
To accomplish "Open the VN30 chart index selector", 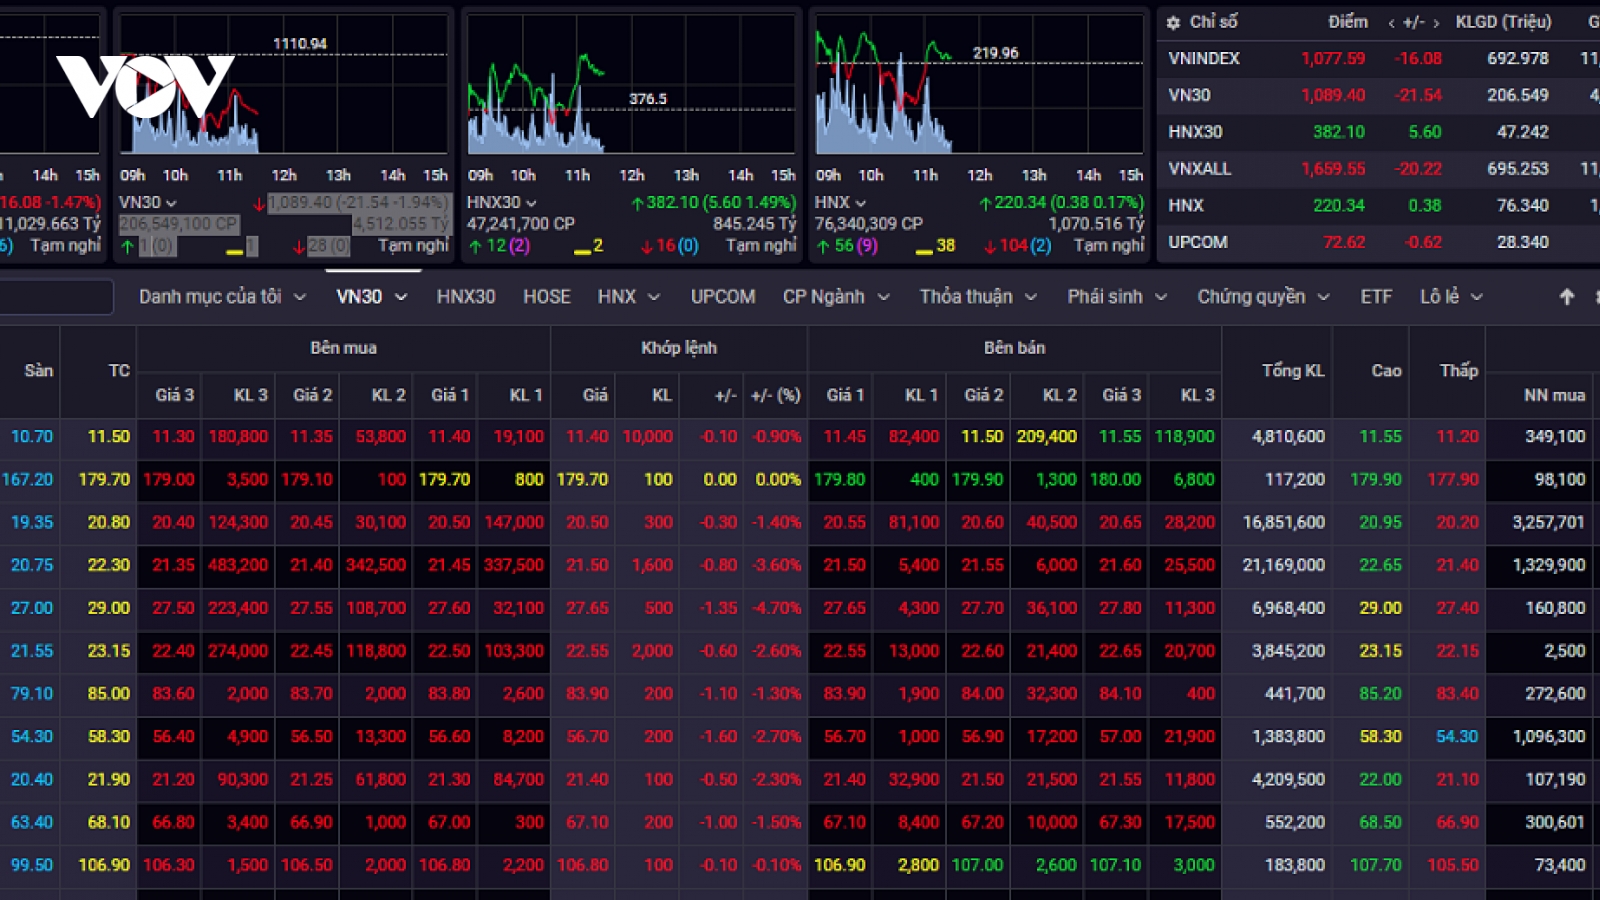I will (148, 202).
